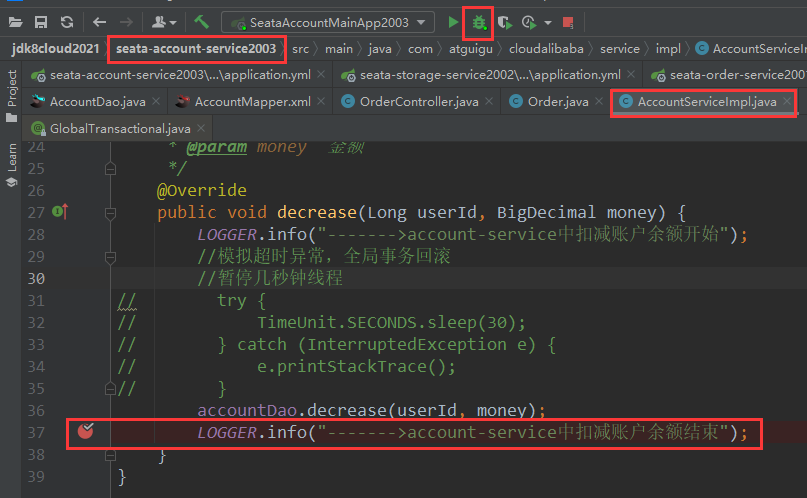The width and height of the screenshot is (807, 498).
Task: Start debugging with the bug icon
Action: click(x=479, y=23)
